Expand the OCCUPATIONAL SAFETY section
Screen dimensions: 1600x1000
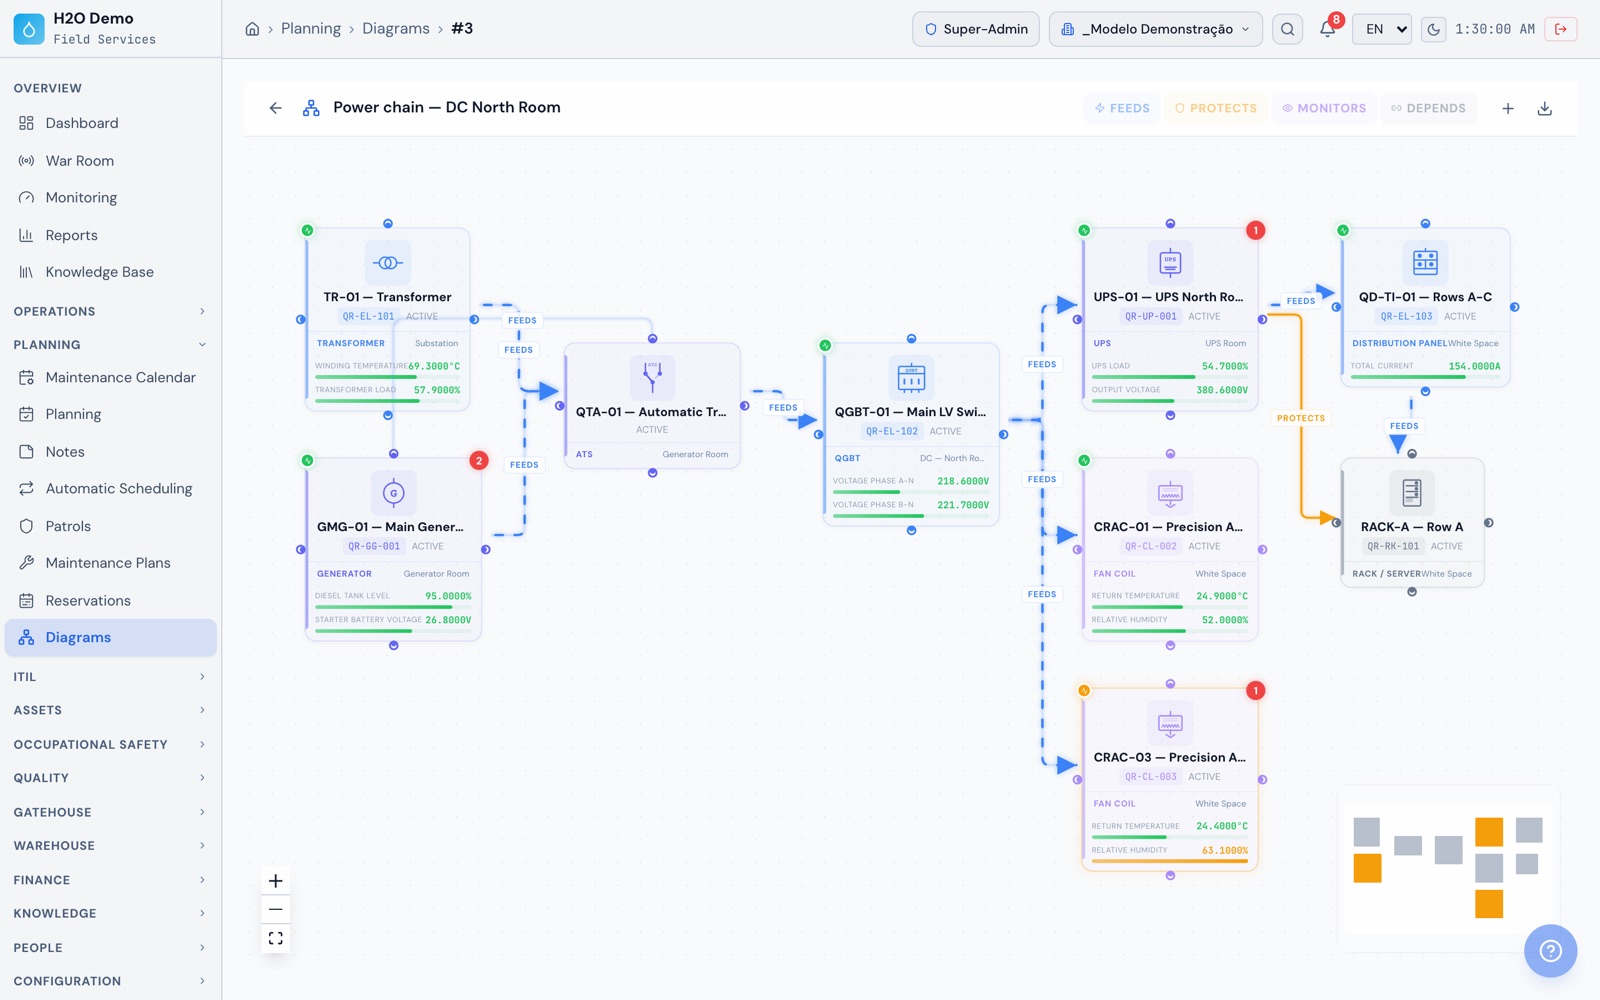(x=110, y=745)
